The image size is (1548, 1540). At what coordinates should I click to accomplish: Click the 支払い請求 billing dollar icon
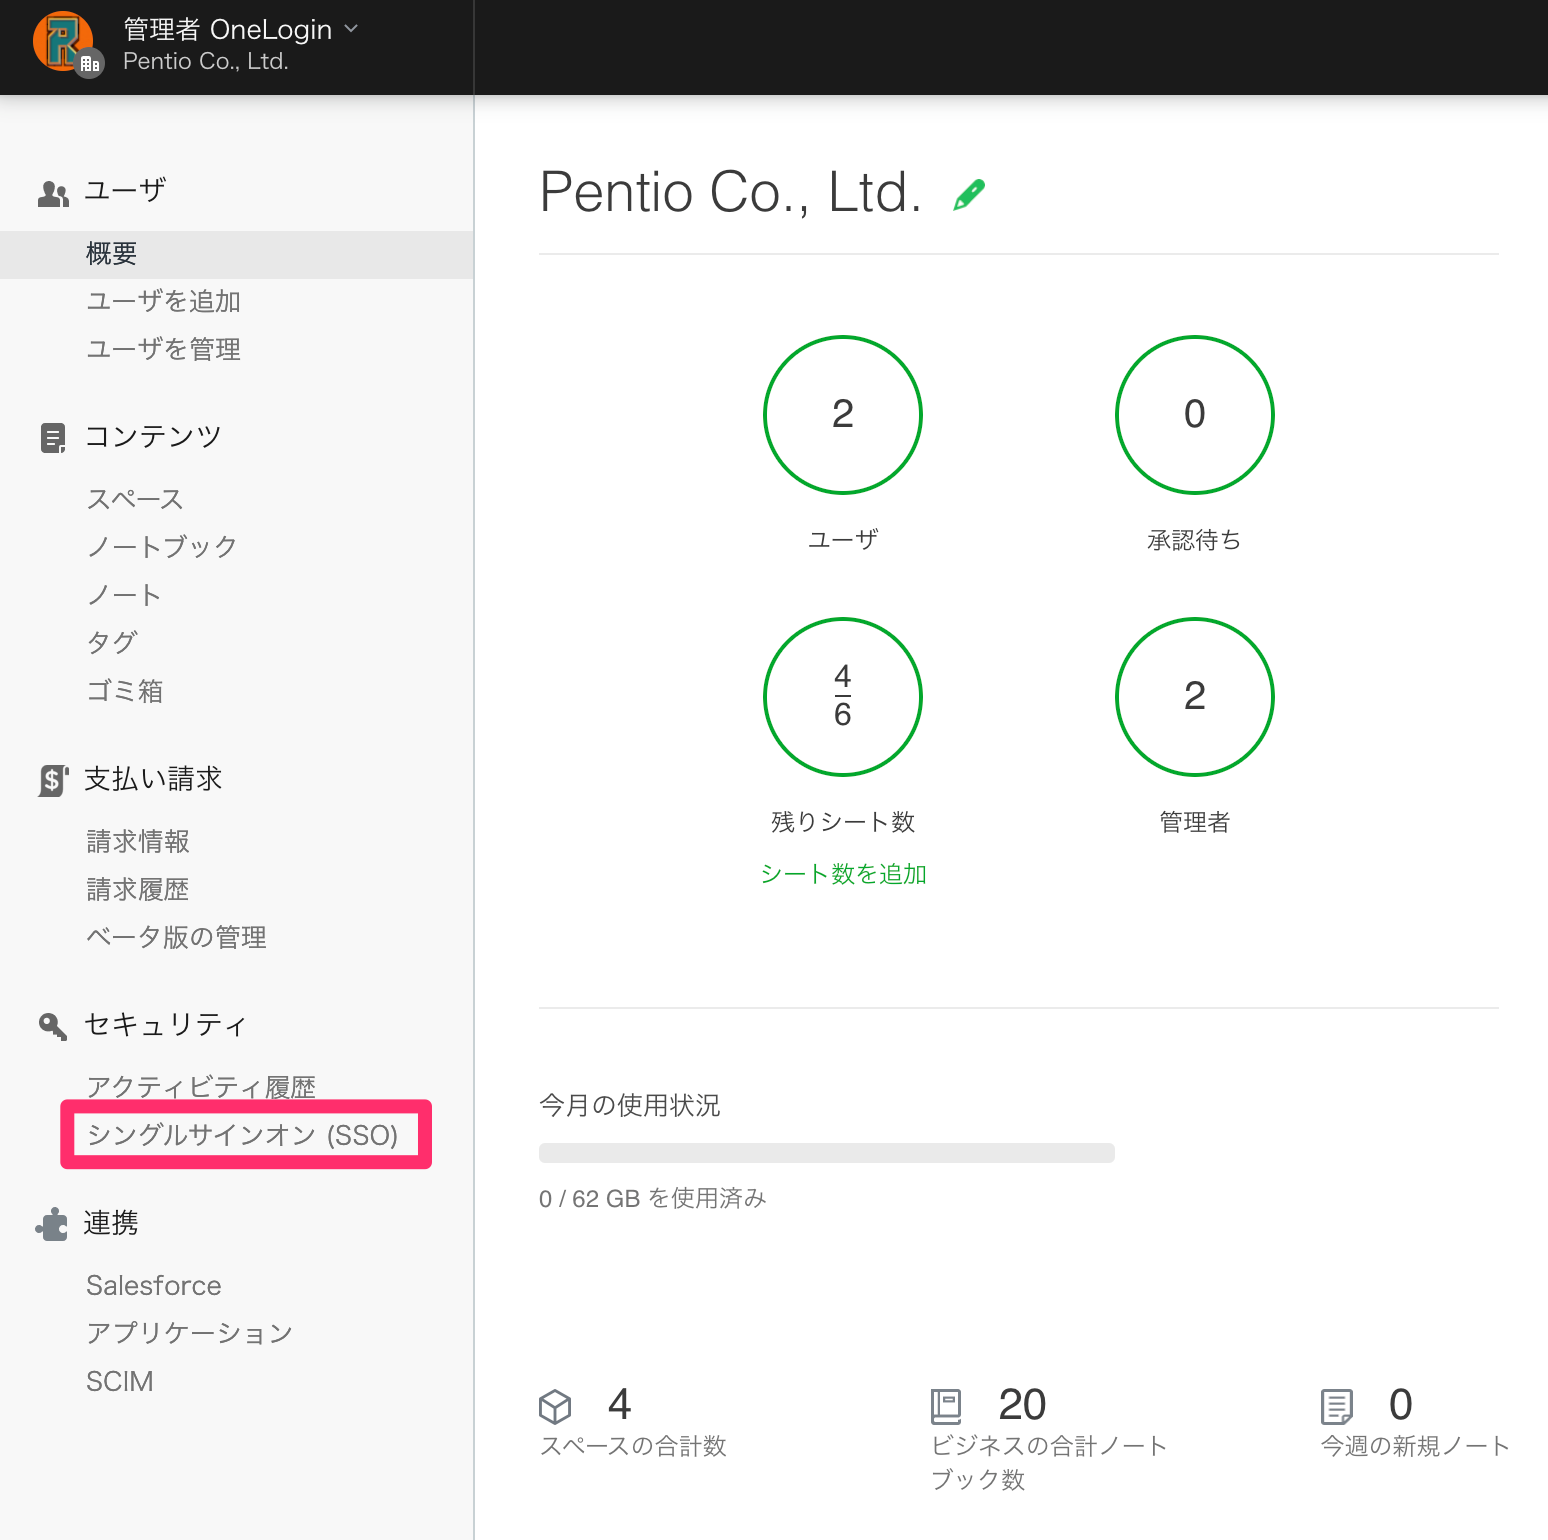click(x=53, y=780)
